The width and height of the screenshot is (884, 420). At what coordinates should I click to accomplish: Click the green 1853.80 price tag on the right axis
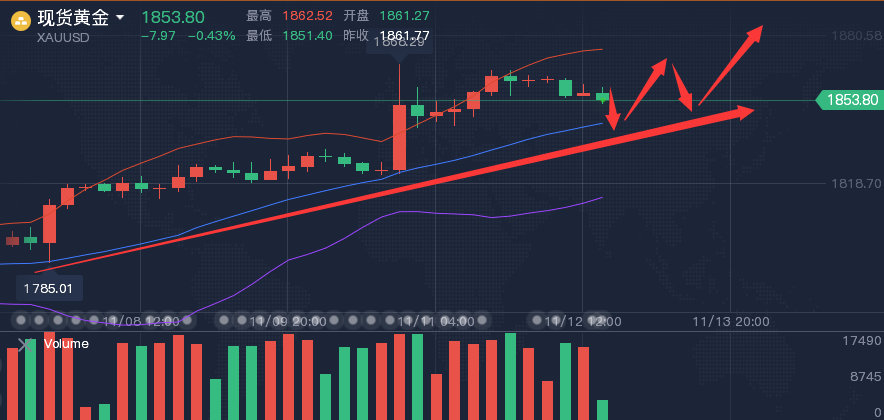[850, 100]
